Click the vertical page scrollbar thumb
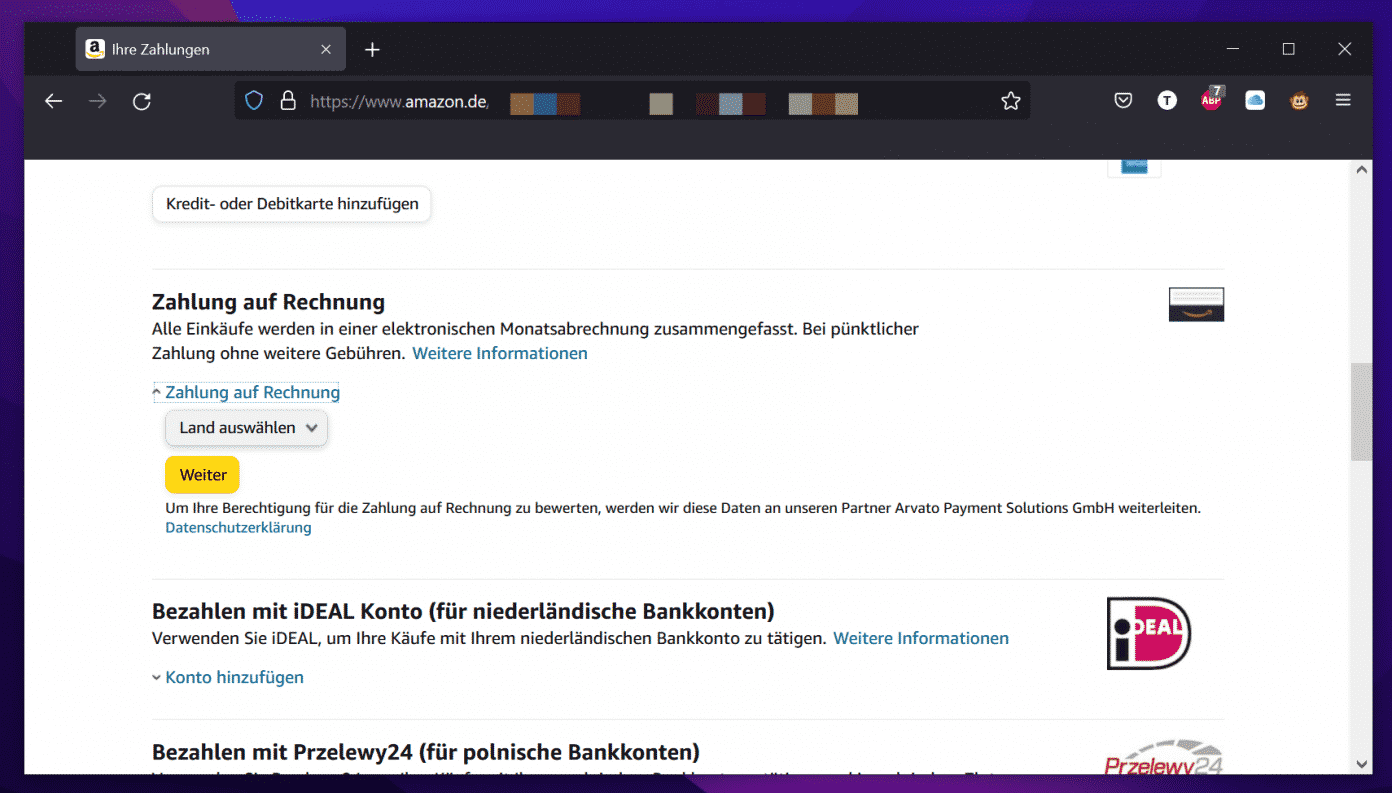 click(x=1361, y=412)
